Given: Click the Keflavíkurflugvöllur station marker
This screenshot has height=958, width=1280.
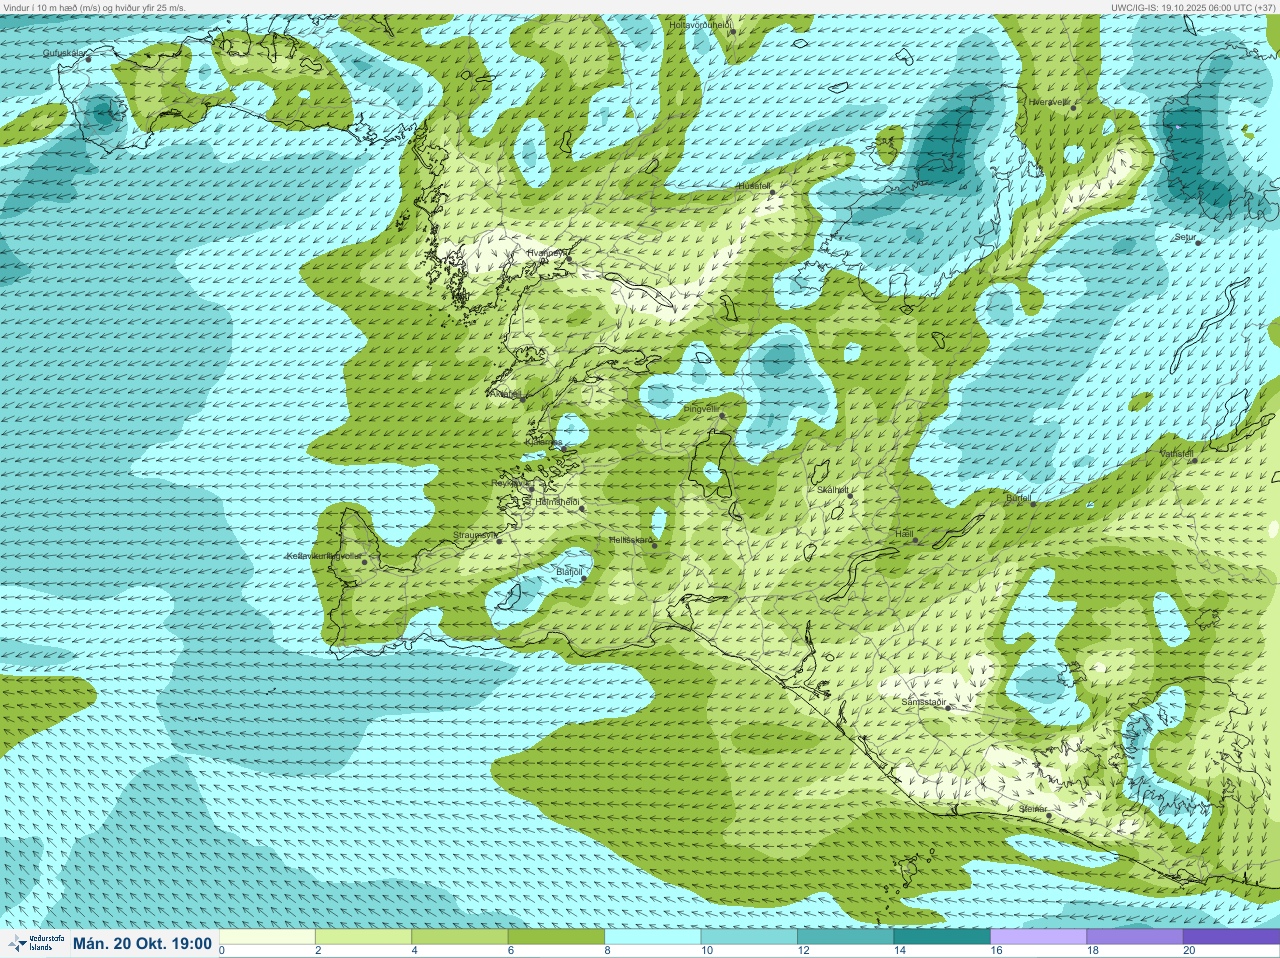Looking at the screenshot, I should click(365, 562).
